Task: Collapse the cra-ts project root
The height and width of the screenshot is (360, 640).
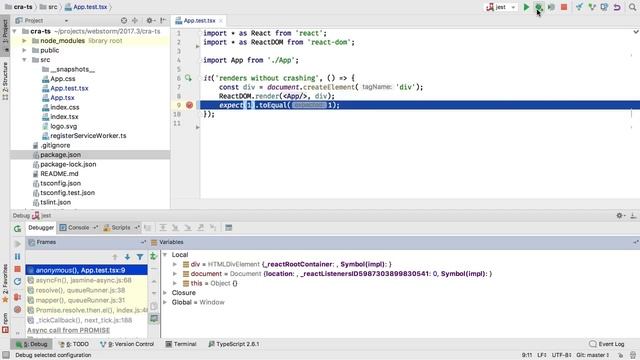Action: point(15,31)
